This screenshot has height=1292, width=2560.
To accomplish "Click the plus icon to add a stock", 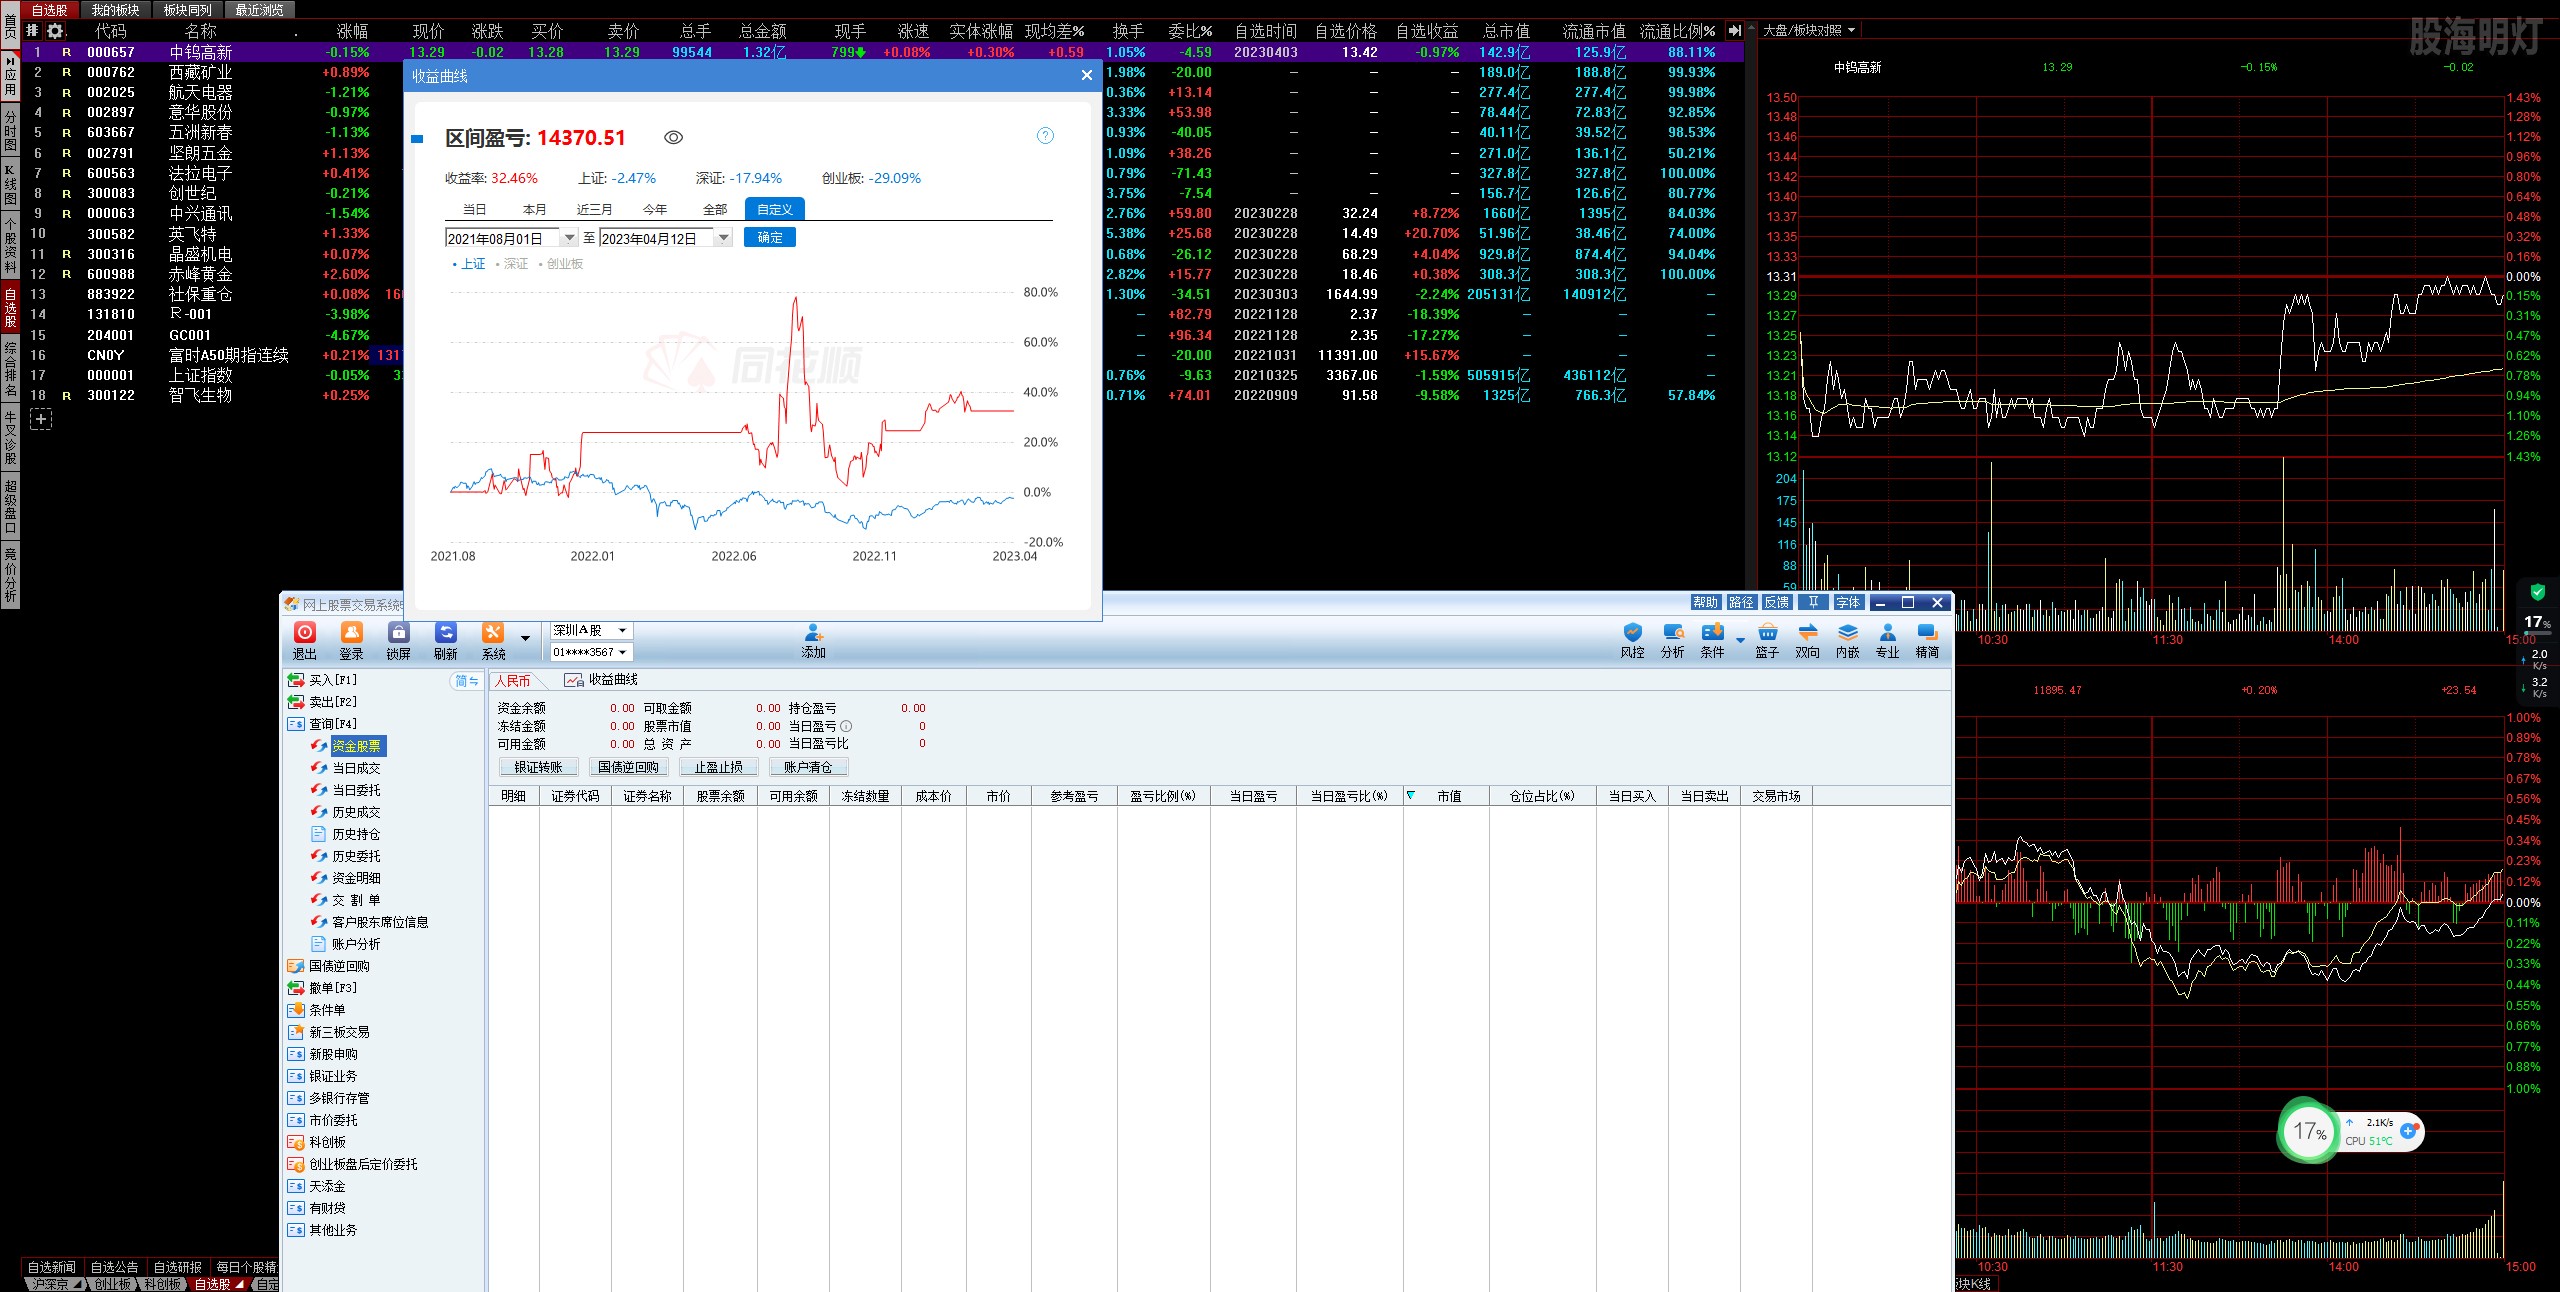I will click(x=41, y=419).
